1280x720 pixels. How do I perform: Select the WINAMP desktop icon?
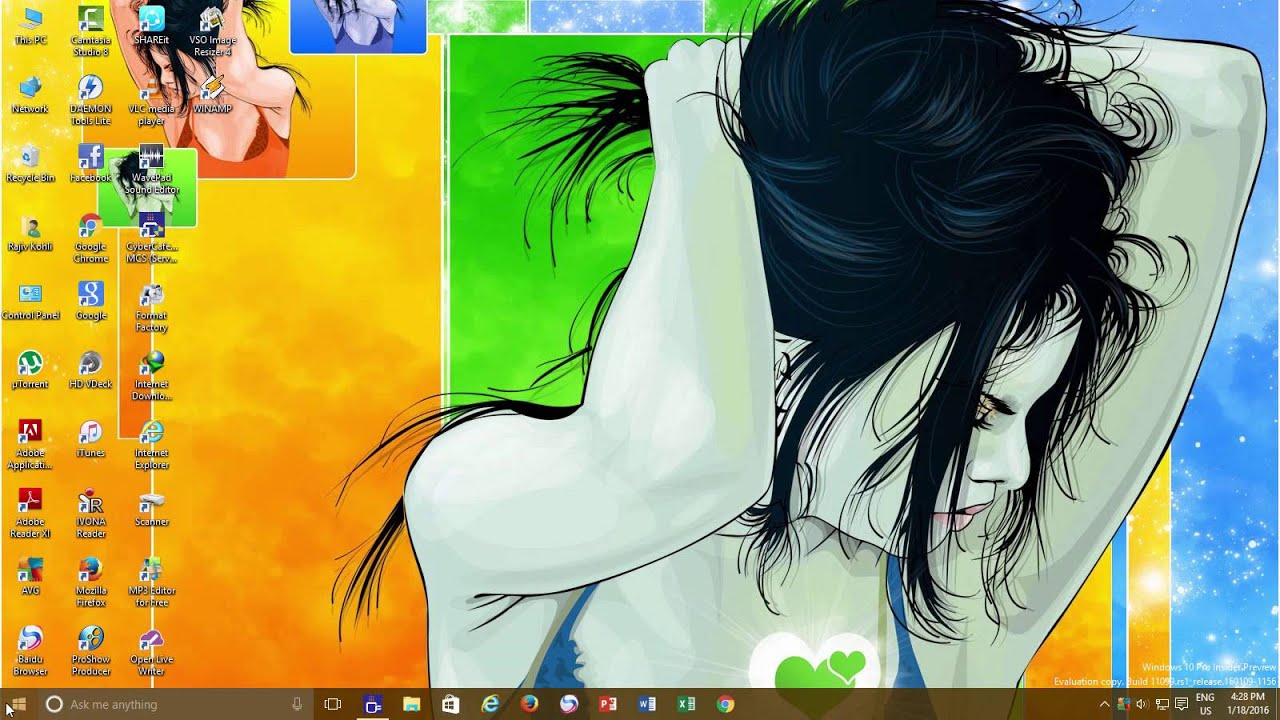[x=212, y=95]
